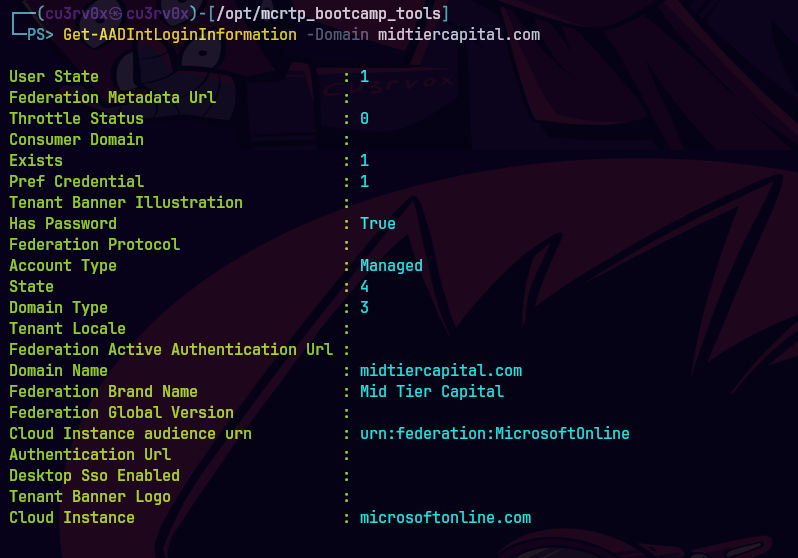Click midtiercapital.com in the command line
Viewport: 798px width, 558px height.
(x=458, y=34)
